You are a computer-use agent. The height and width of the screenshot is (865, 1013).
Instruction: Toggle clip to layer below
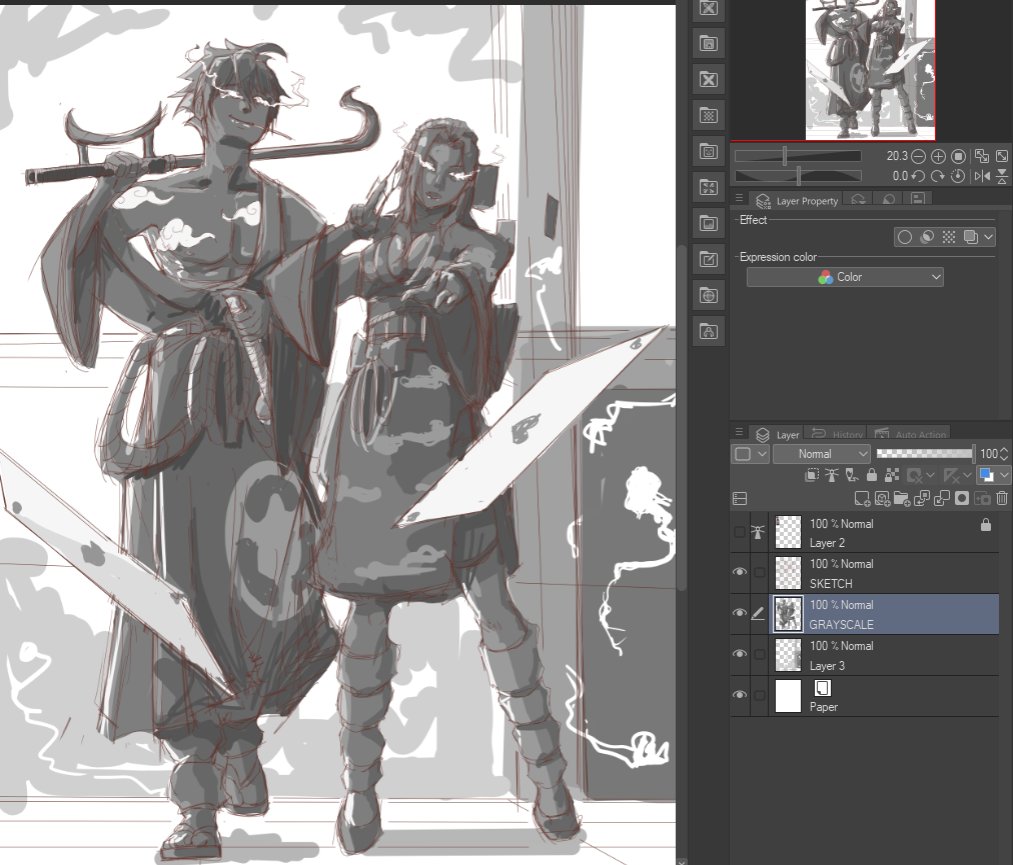coord(812,475)
